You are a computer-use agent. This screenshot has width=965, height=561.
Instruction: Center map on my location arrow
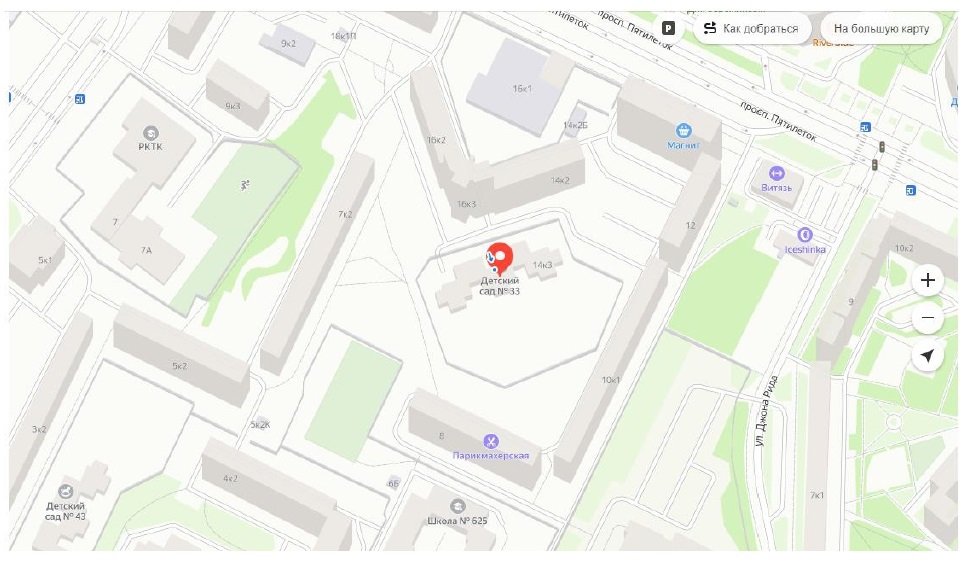[927, 356]
